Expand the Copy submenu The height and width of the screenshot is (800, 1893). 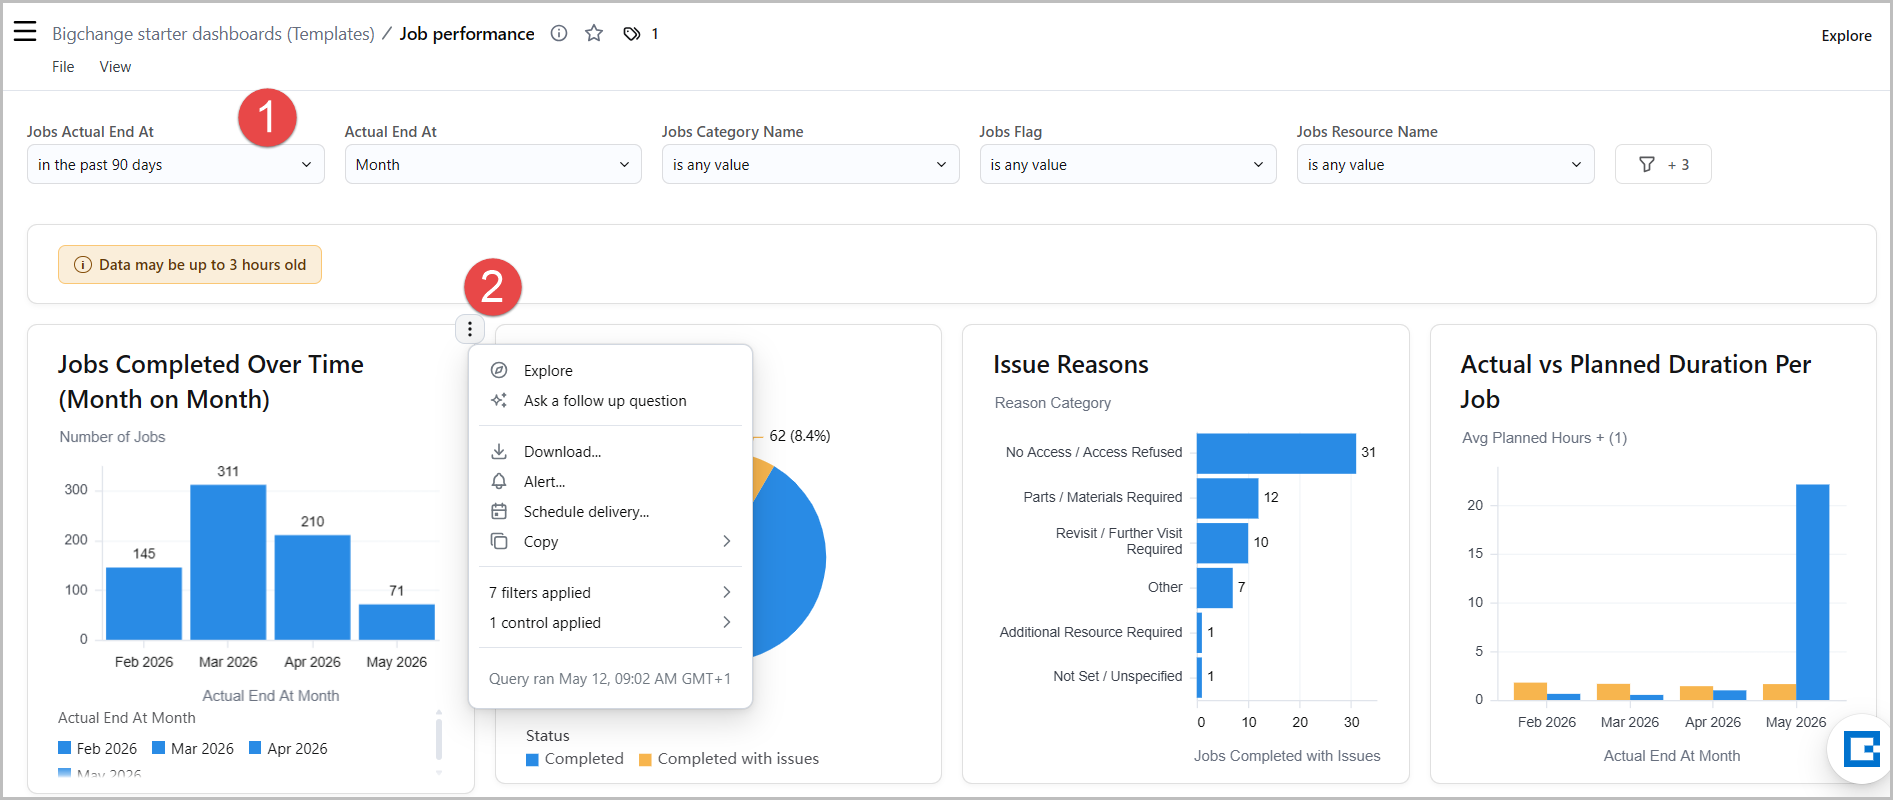tap(610, 541)
